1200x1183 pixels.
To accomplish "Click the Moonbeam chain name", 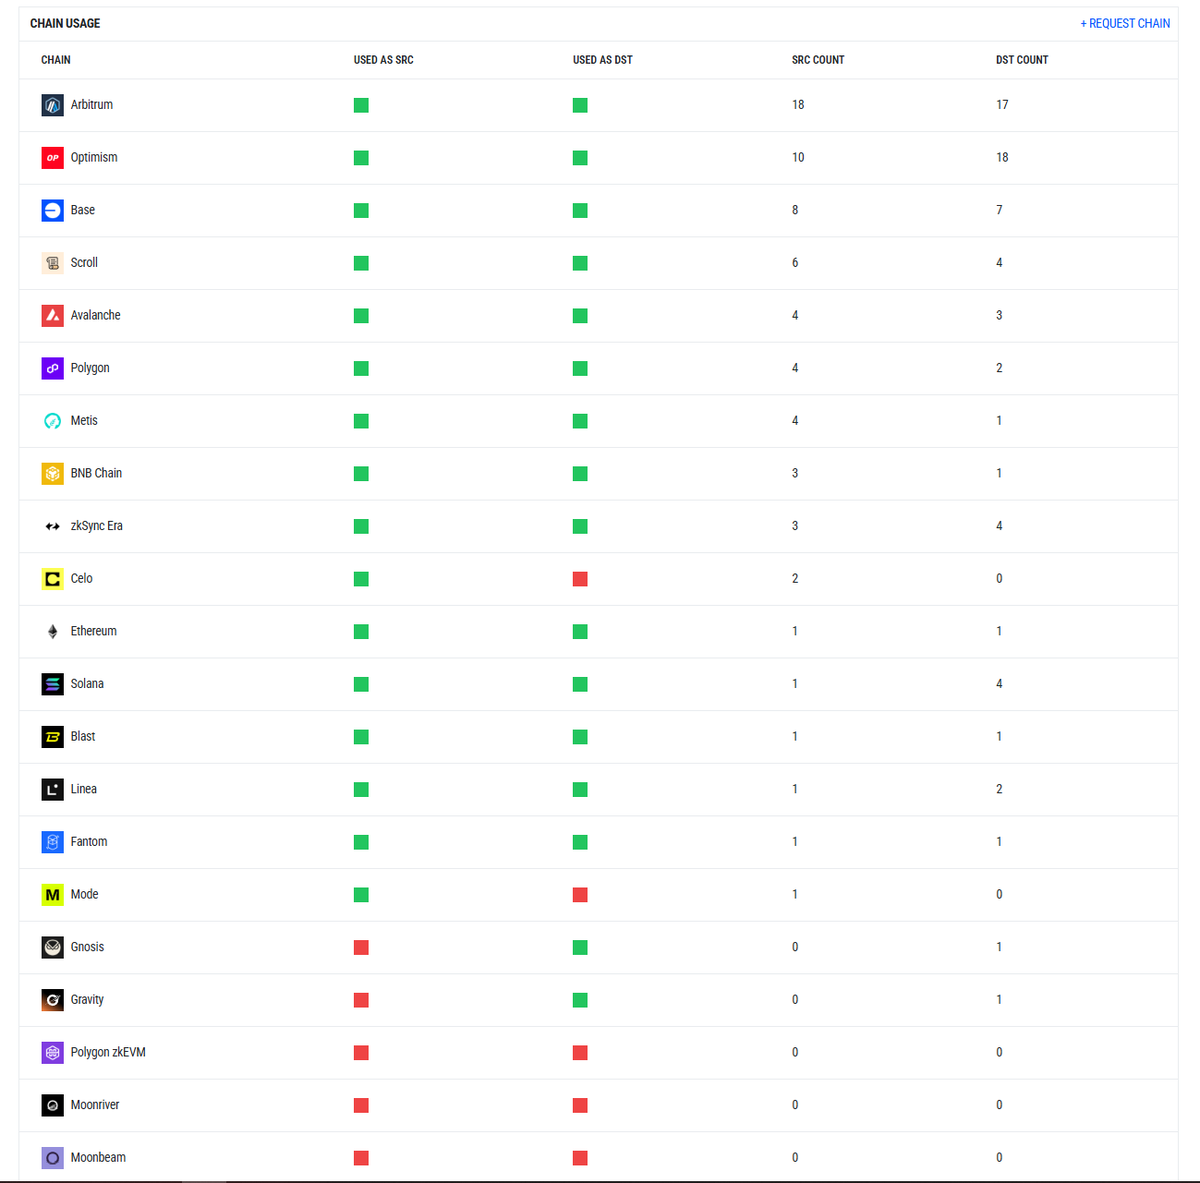I will coord(98,1158).
